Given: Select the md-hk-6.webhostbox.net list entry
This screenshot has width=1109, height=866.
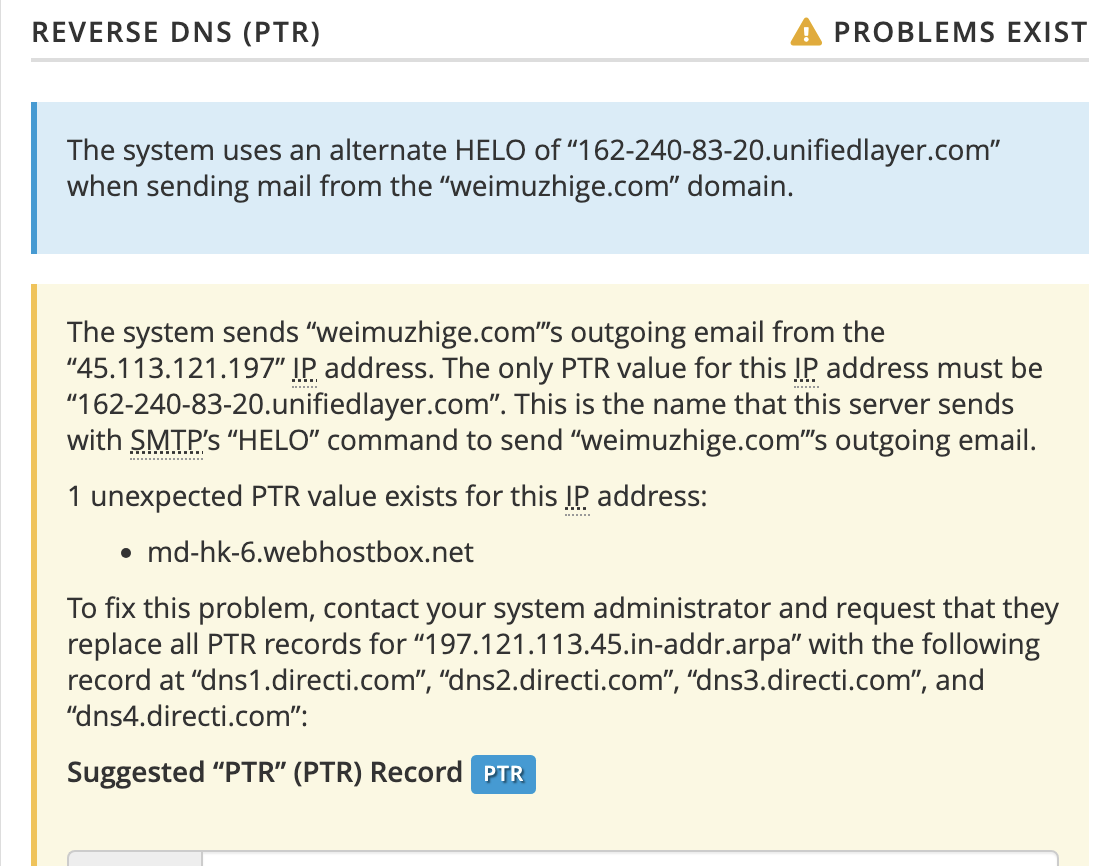Looking at the screenshot, I should coord(310,552).
